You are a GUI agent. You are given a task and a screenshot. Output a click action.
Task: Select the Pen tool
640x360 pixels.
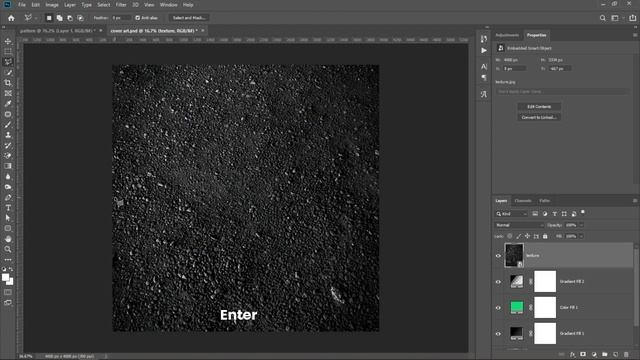(x=8, y=197)
